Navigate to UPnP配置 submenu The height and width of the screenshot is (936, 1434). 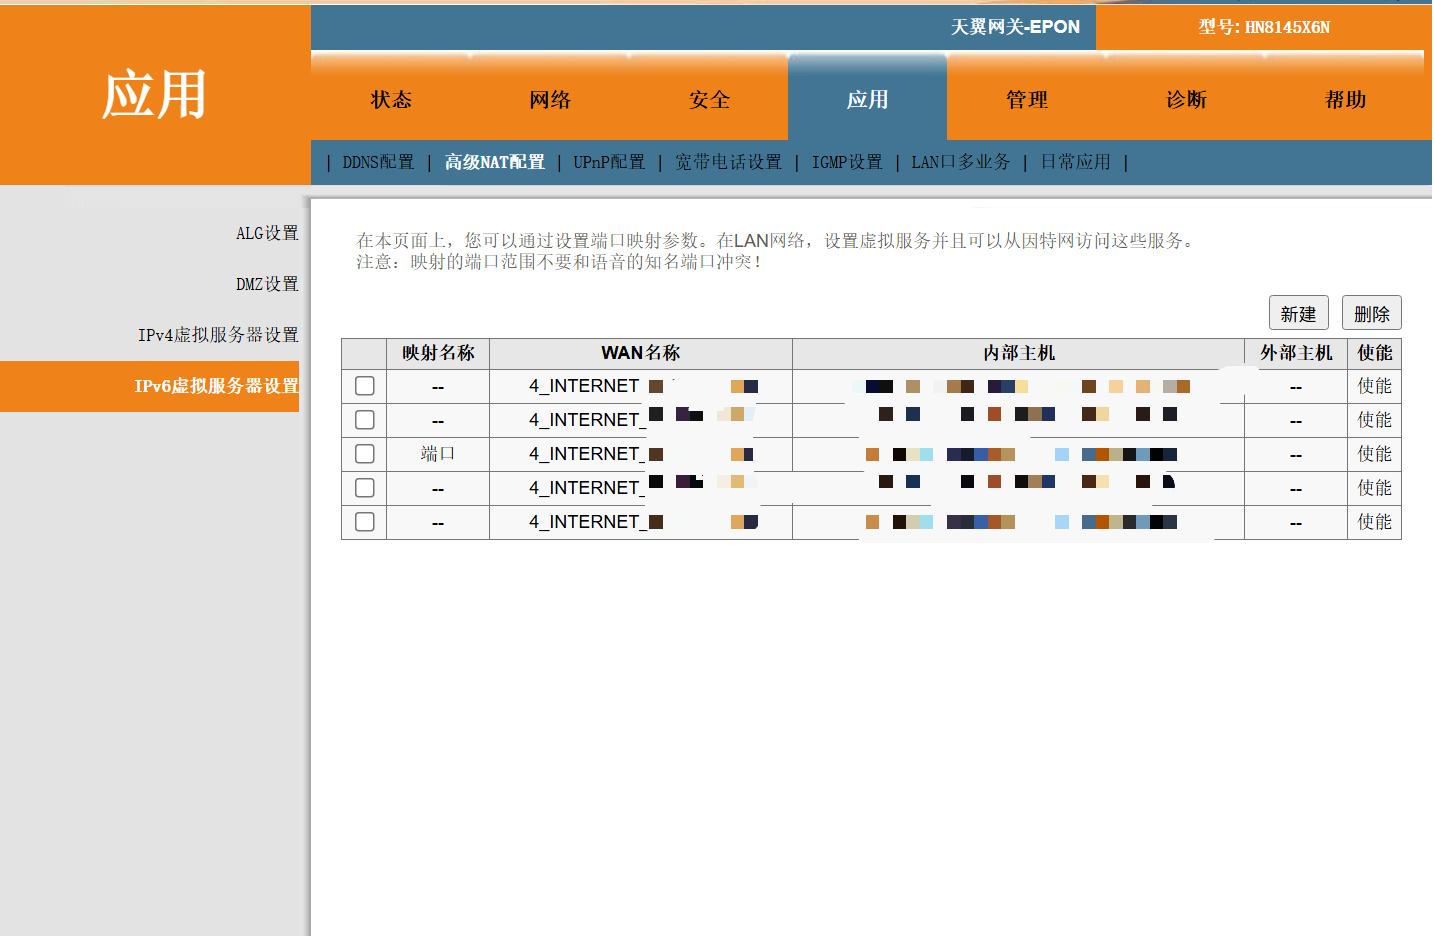point(609,162)
